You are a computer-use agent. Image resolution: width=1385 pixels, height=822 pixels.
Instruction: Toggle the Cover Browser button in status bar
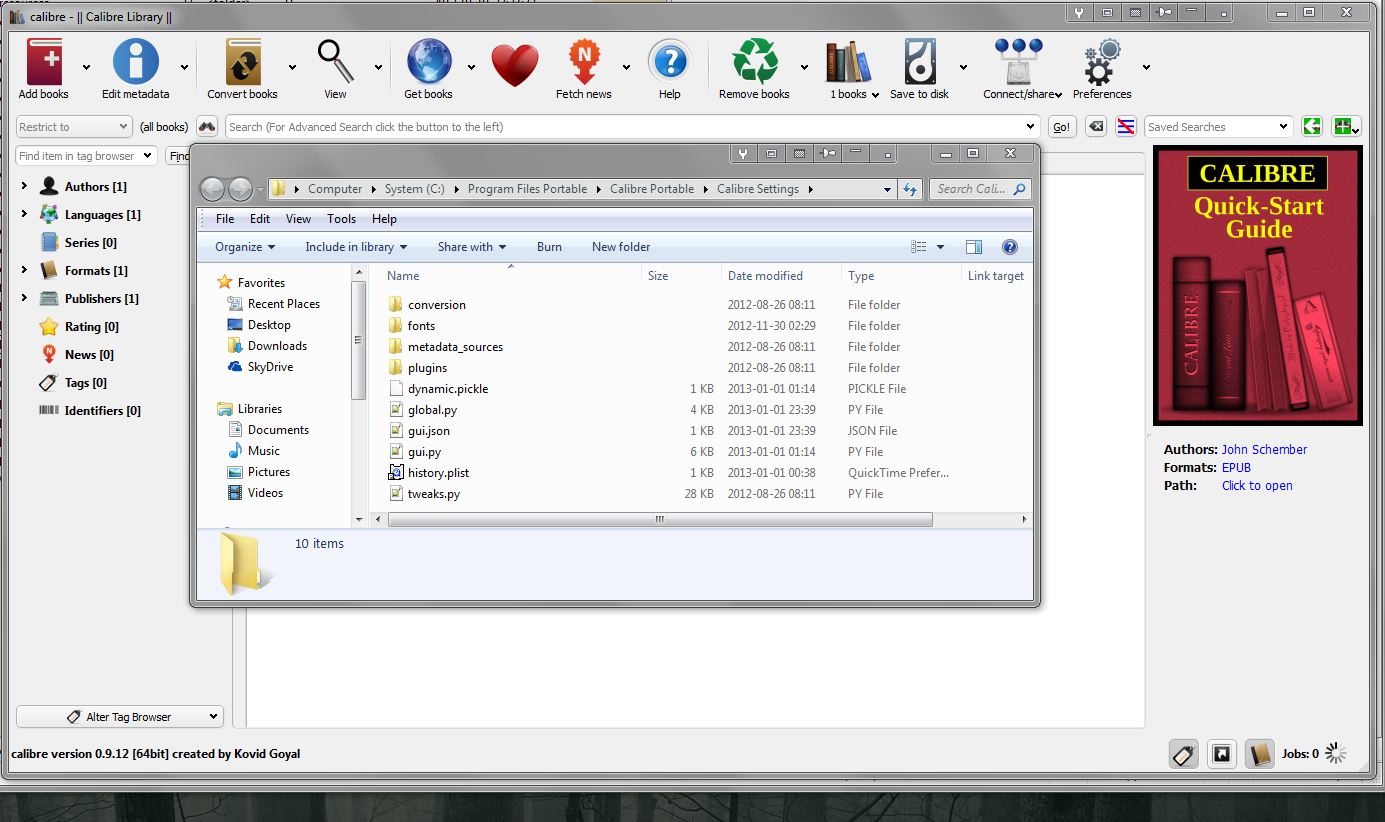pos(1222,754)
